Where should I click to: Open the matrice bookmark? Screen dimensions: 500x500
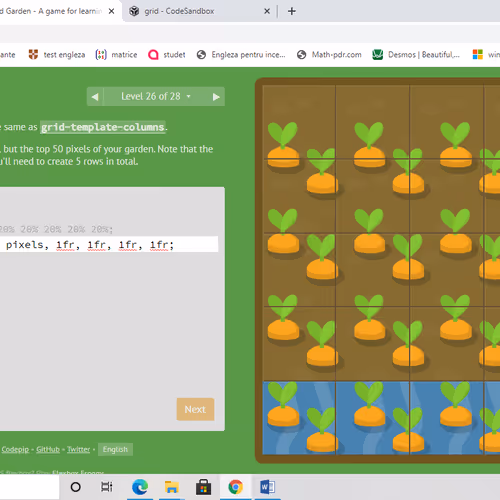coord(116,55)
